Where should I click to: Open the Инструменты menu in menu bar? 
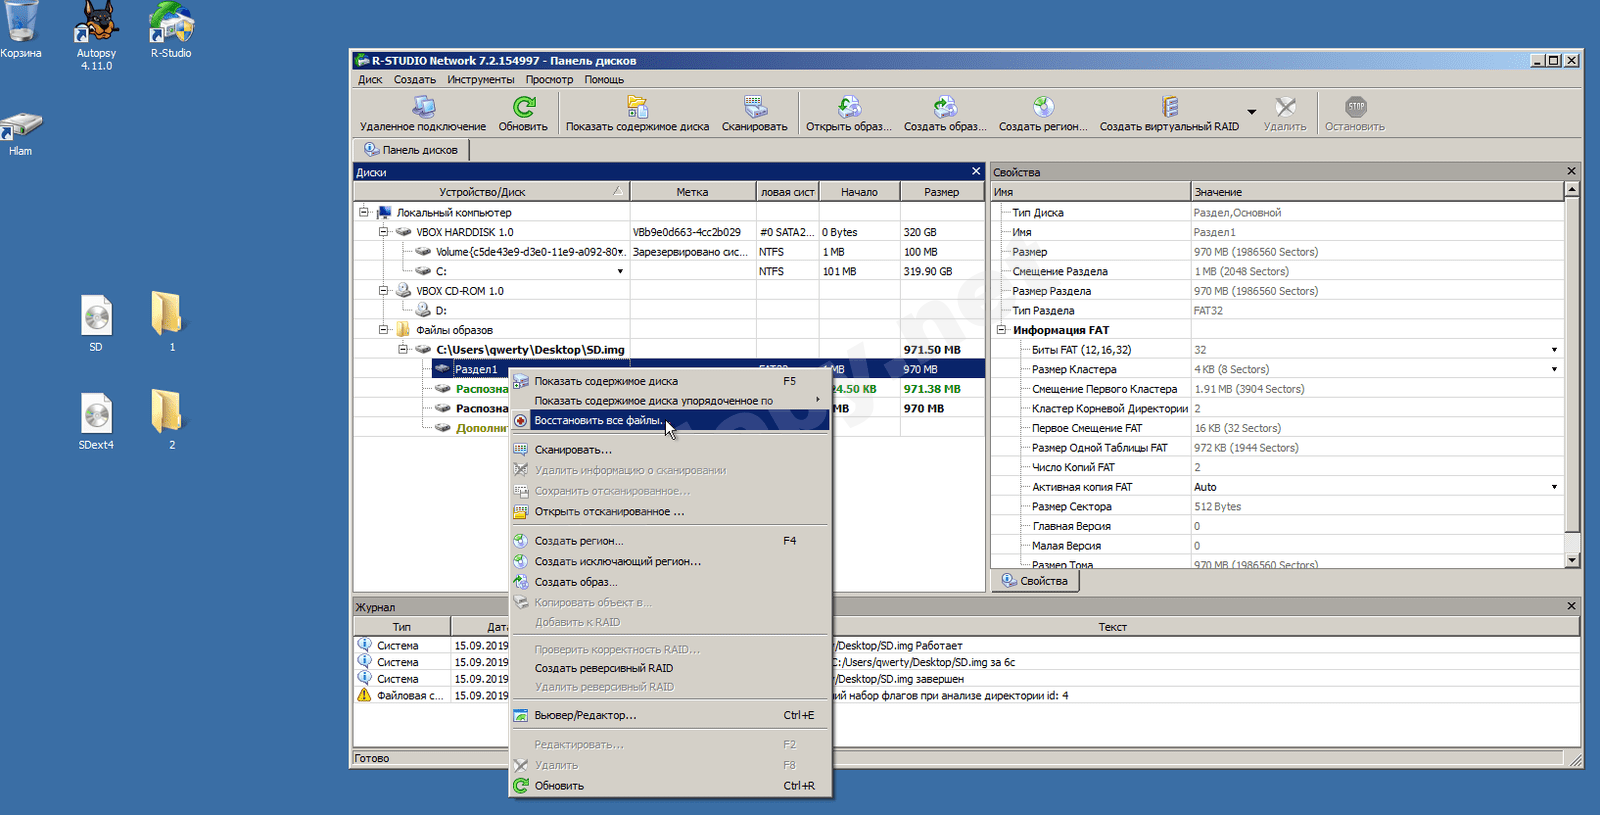[480, 80]
